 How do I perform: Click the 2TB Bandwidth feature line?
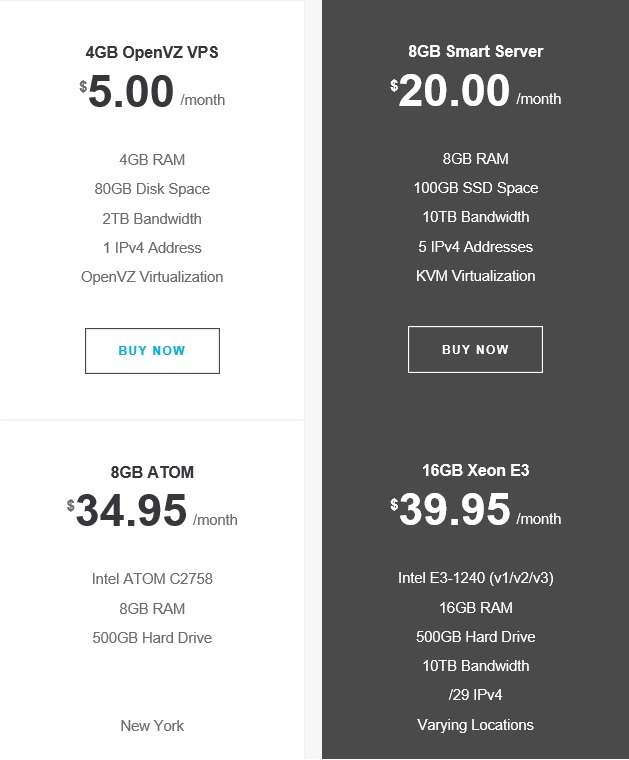click(152, 219)
